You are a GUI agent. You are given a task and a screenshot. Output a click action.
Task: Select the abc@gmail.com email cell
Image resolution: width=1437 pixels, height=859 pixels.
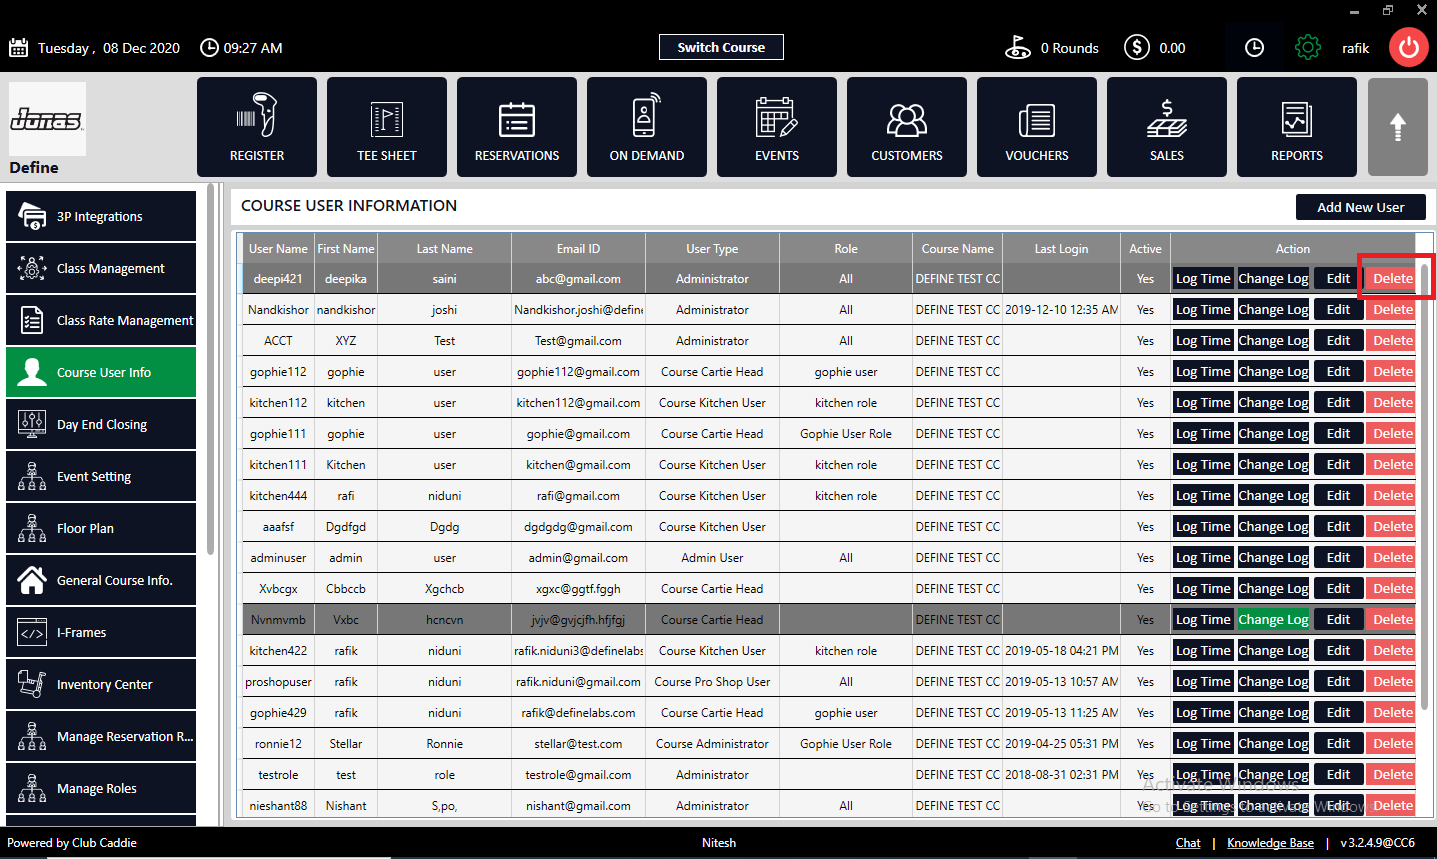(x=578, y=278)
